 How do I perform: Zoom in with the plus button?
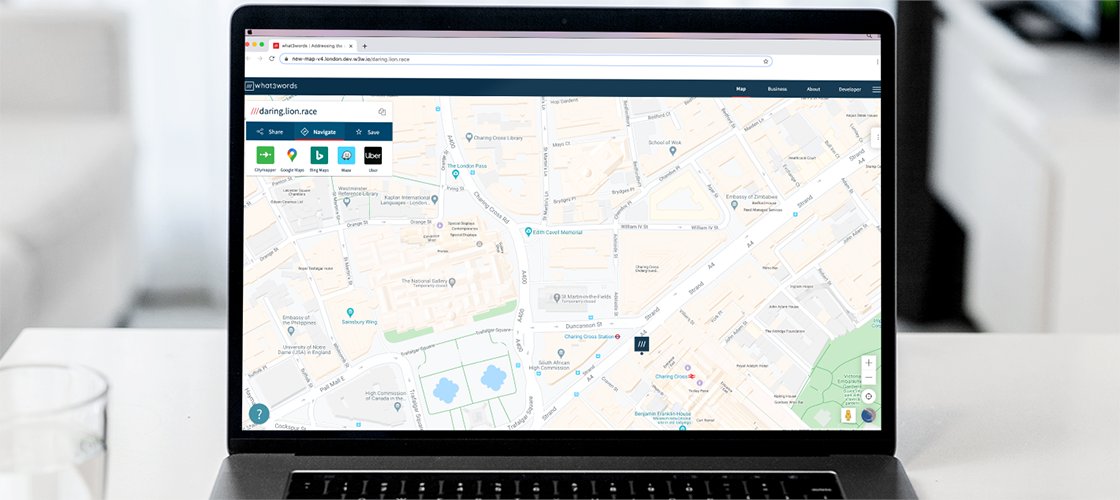point(869,362)
